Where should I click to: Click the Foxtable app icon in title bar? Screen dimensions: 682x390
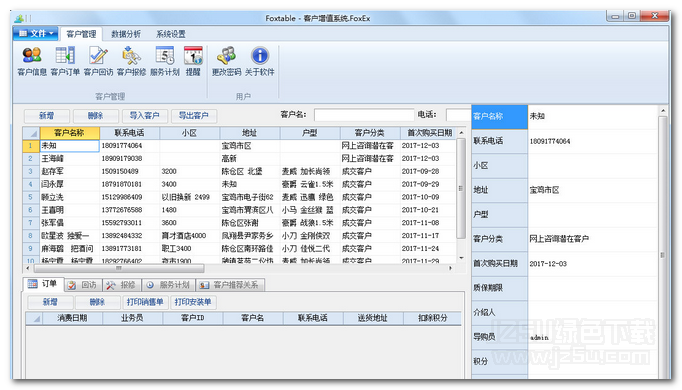(x=19, y=18)
